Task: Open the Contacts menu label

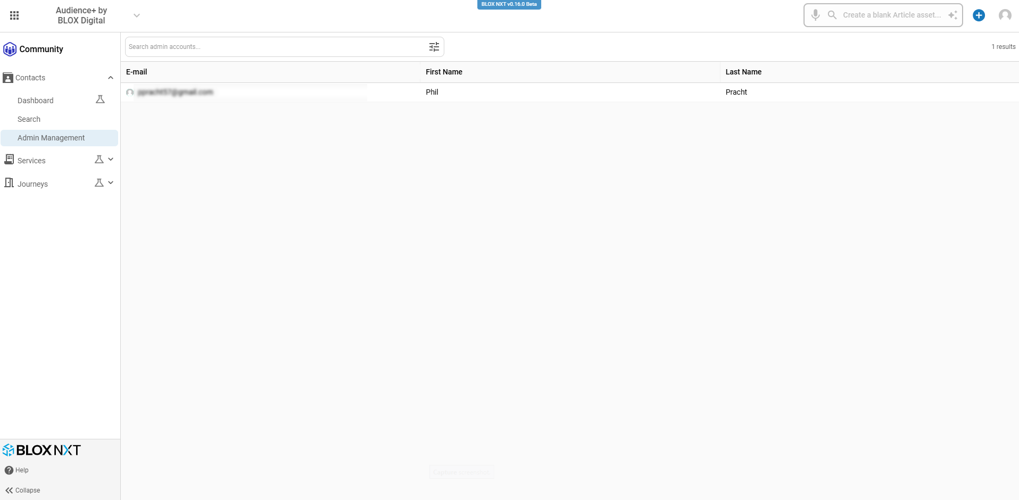Action: click(31, 77)
